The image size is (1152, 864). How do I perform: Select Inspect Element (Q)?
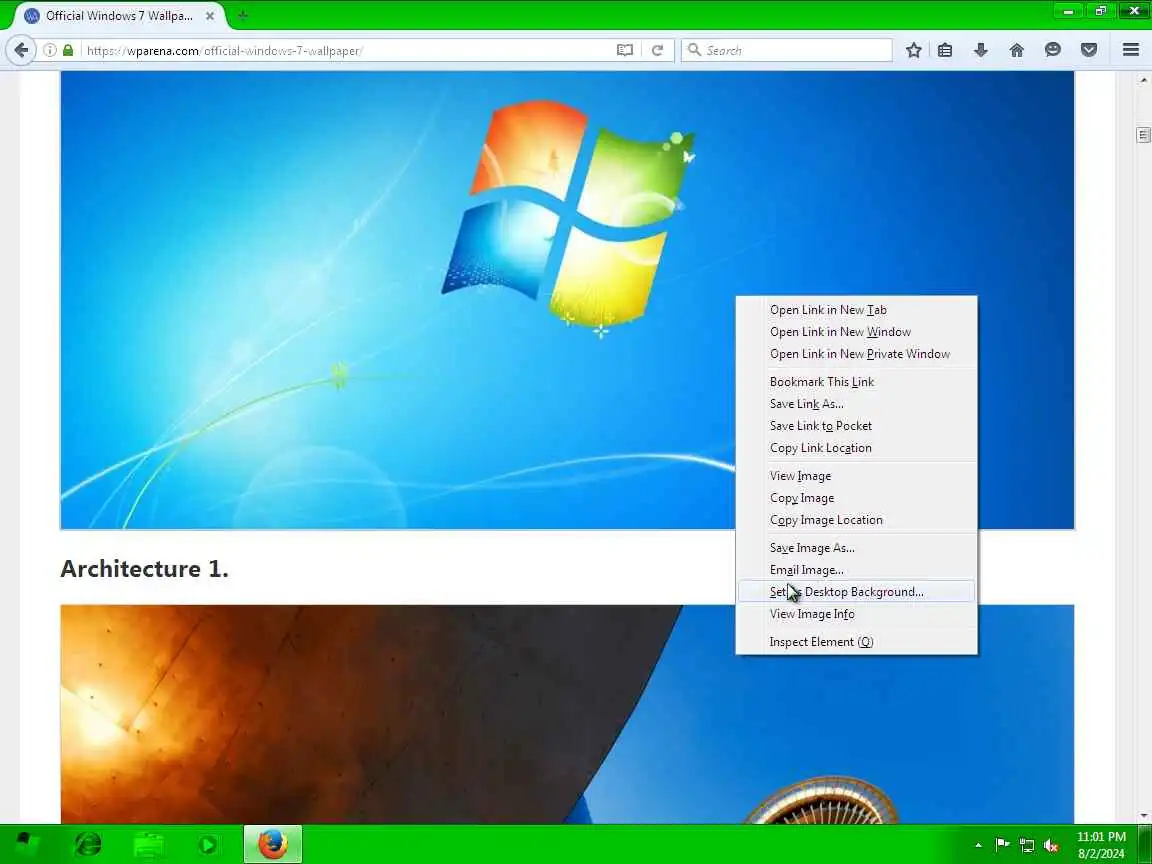click(x=857, y=642)
